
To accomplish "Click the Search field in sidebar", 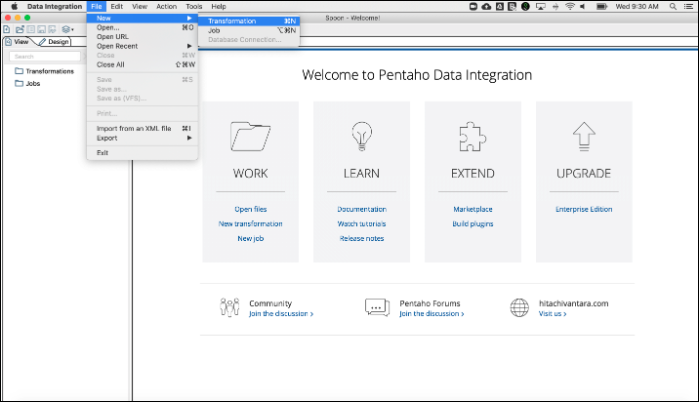I will point(44,56).
